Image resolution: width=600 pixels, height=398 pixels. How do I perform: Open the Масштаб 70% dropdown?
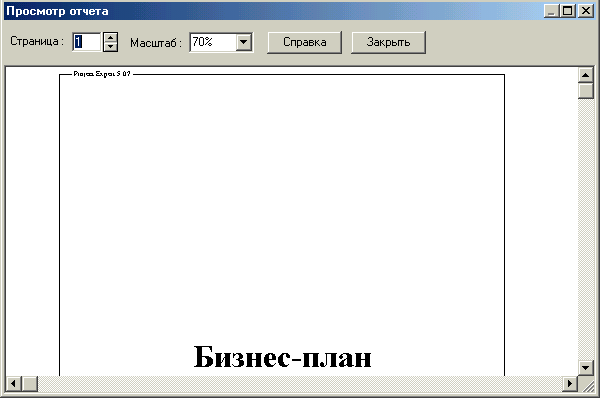(x=244, y=42)
